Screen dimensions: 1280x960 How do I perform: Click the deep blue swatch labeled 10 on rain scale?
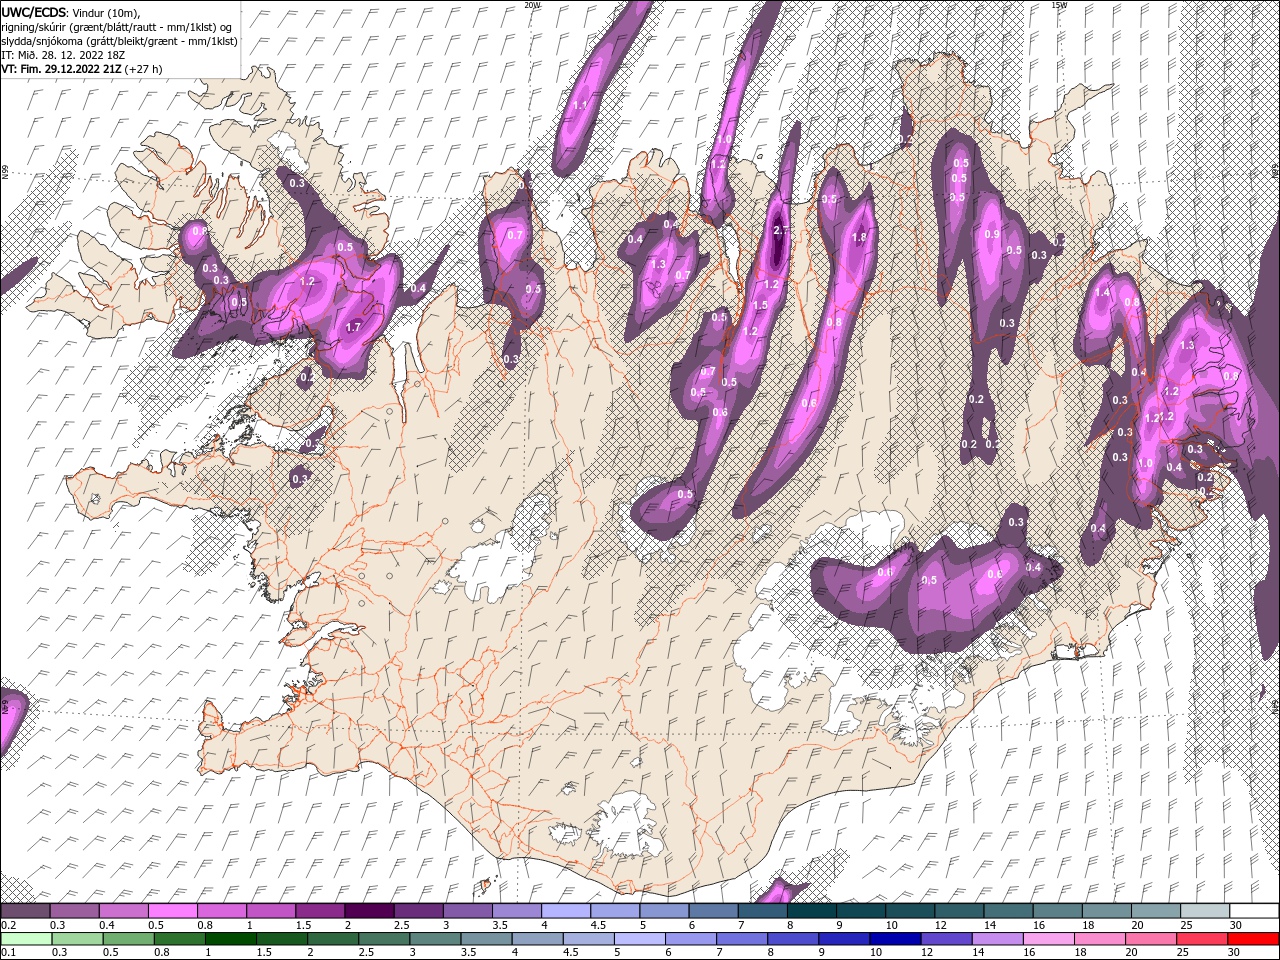point(895,939)
